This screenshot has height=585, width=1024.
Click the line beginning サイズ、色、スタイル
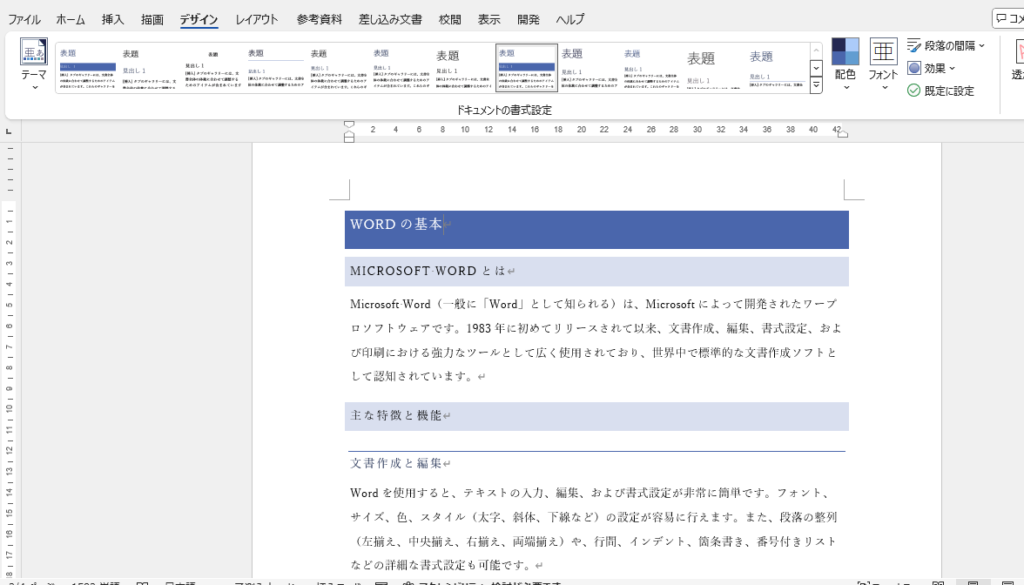pos(593,517)
